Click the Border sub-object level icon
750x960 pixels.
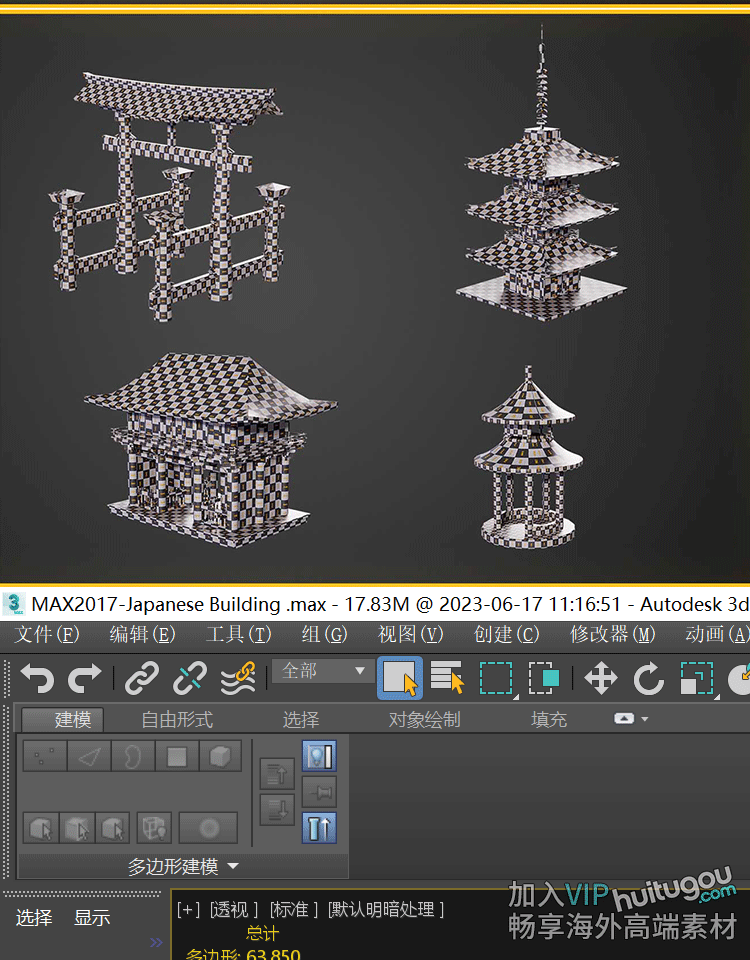[133, 757]
